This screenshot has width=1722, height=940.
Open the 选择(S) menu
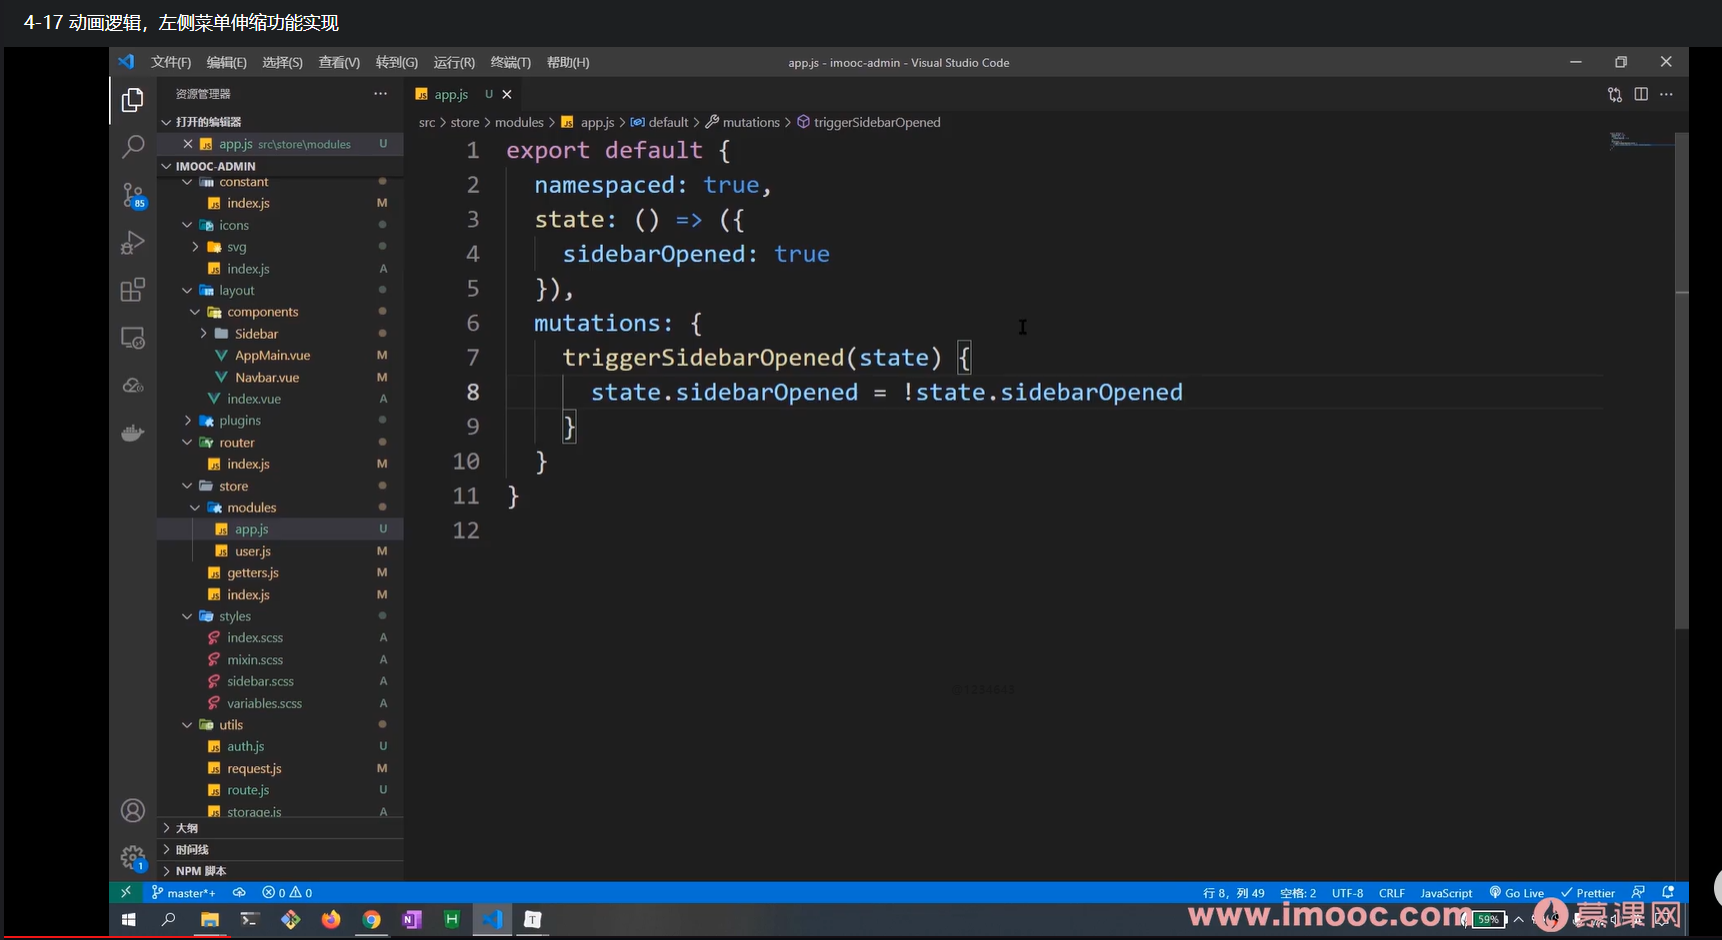[x=282, y=62]
